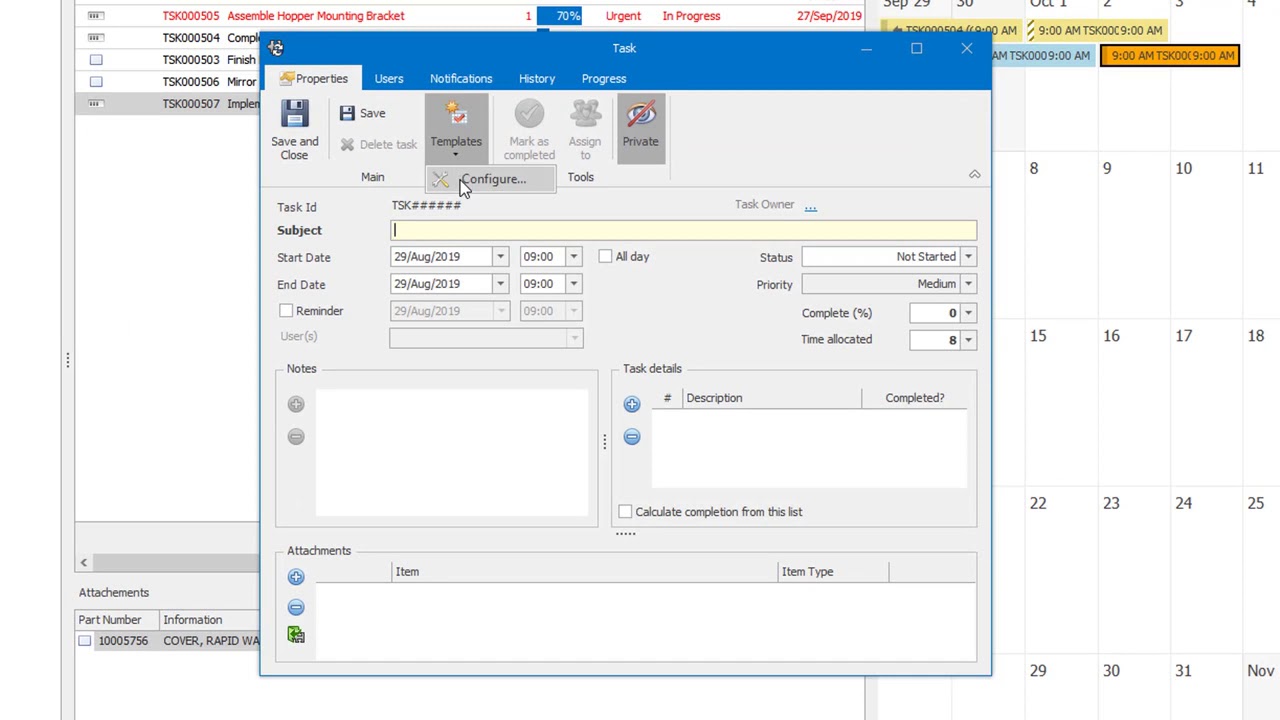Open the Templates ribbon button

456,127
